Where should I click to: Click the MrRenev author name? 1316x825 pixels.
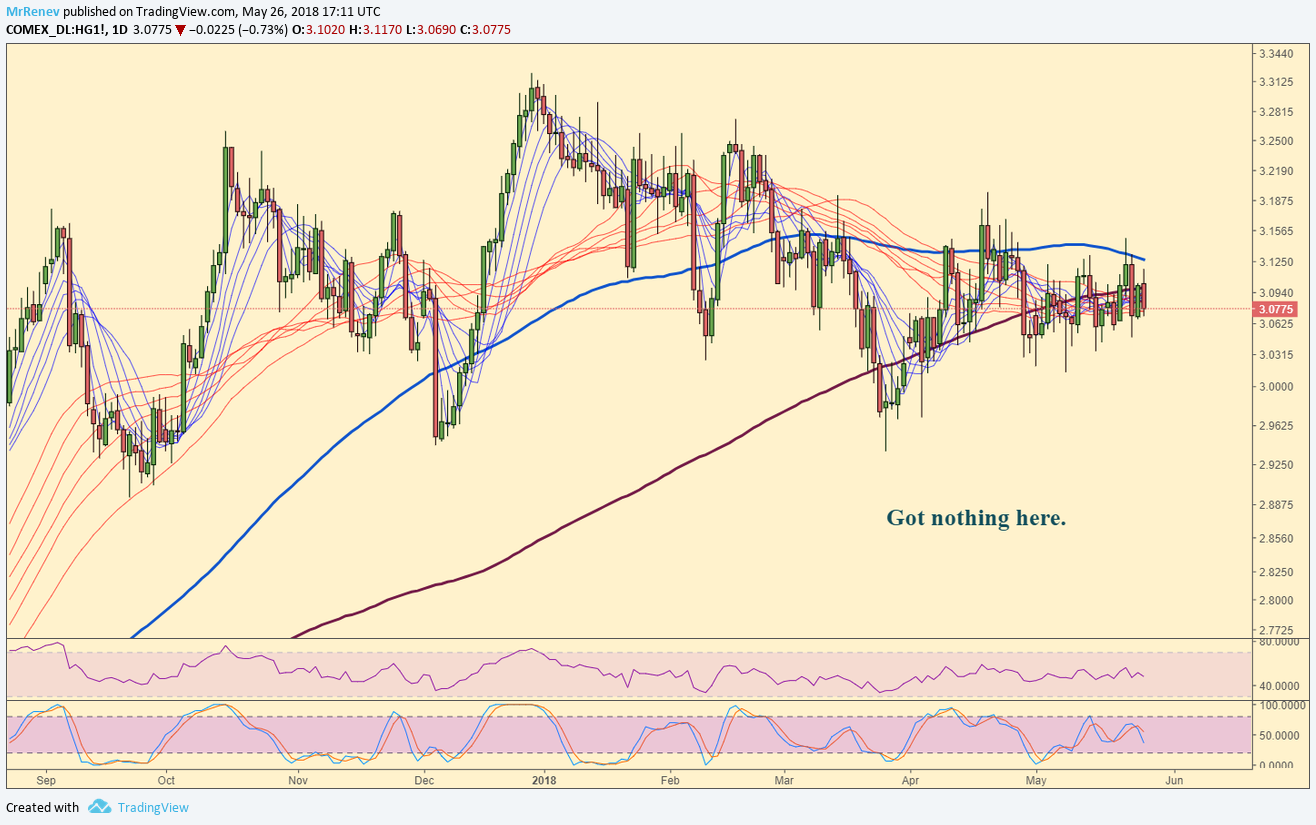click(x=32, y=12)
